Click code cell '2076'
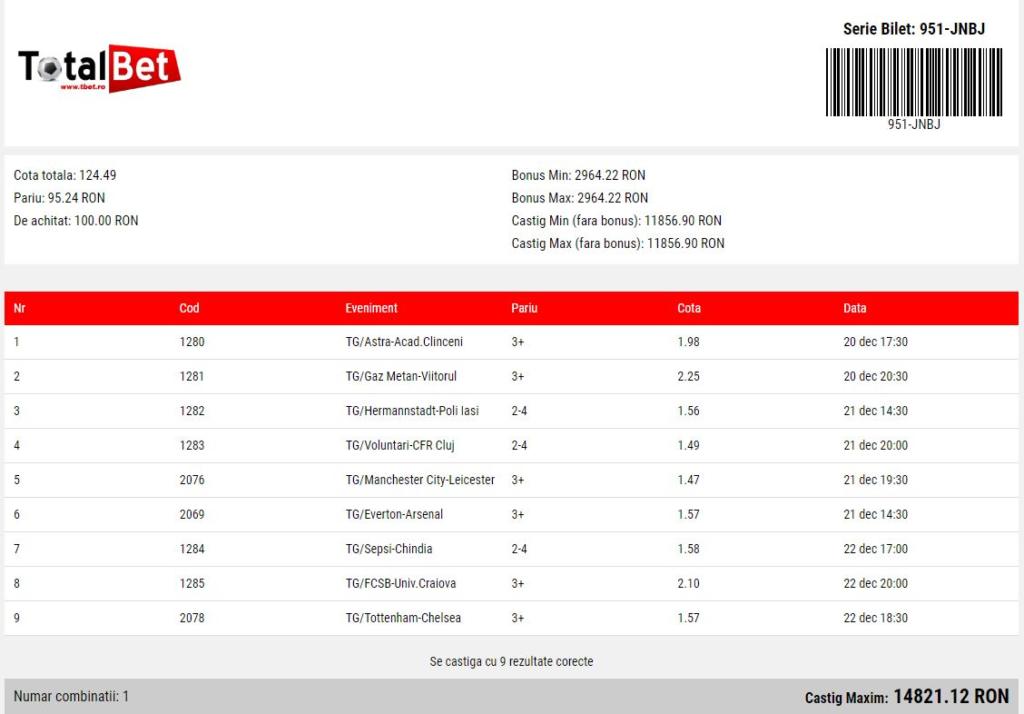 (192, 480)
